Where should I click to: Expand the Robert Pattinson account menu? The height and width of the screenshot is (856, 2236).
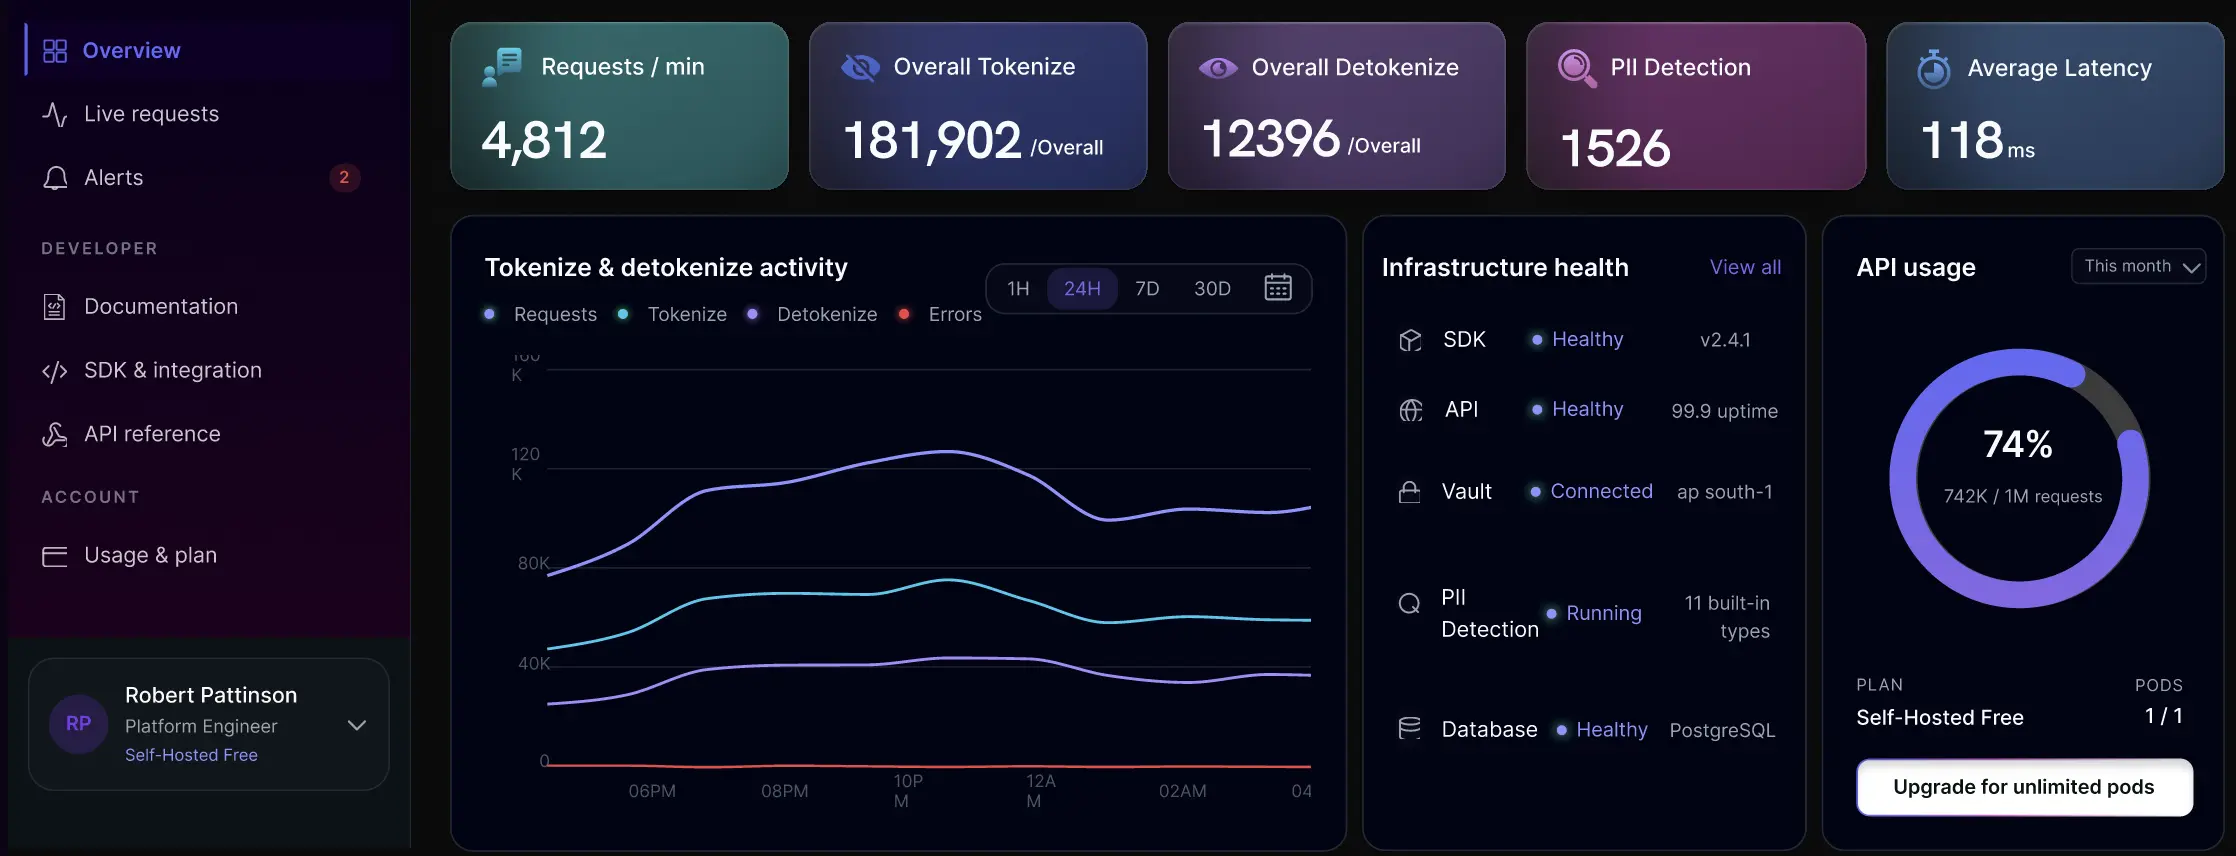tap(357, 725)
